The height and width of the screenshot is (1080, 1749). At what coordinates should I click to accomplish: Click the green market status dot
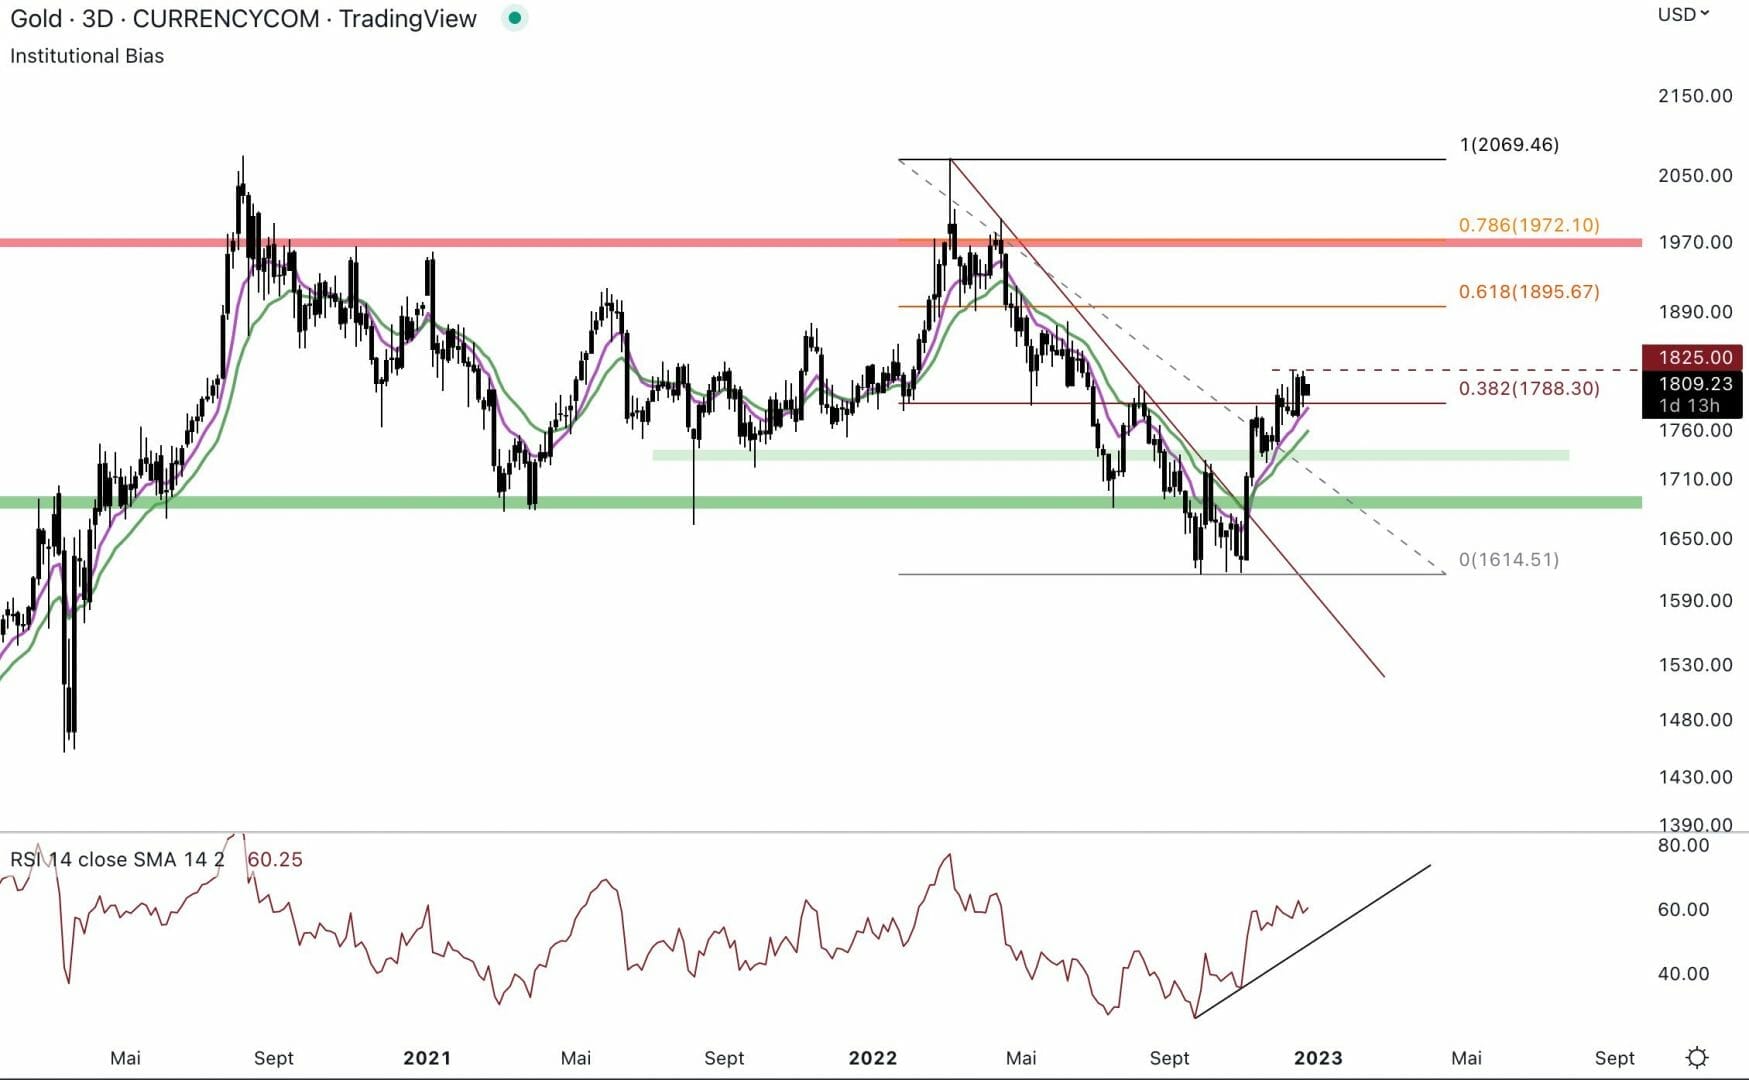coord(514,18)
